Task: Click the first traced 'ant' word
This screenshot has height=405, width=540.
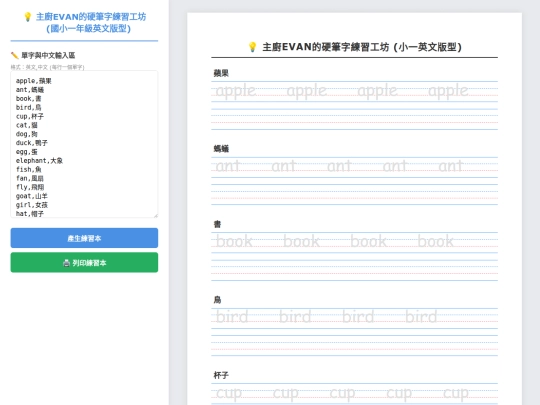Action: pyautogui.click(x=228, y=166)
